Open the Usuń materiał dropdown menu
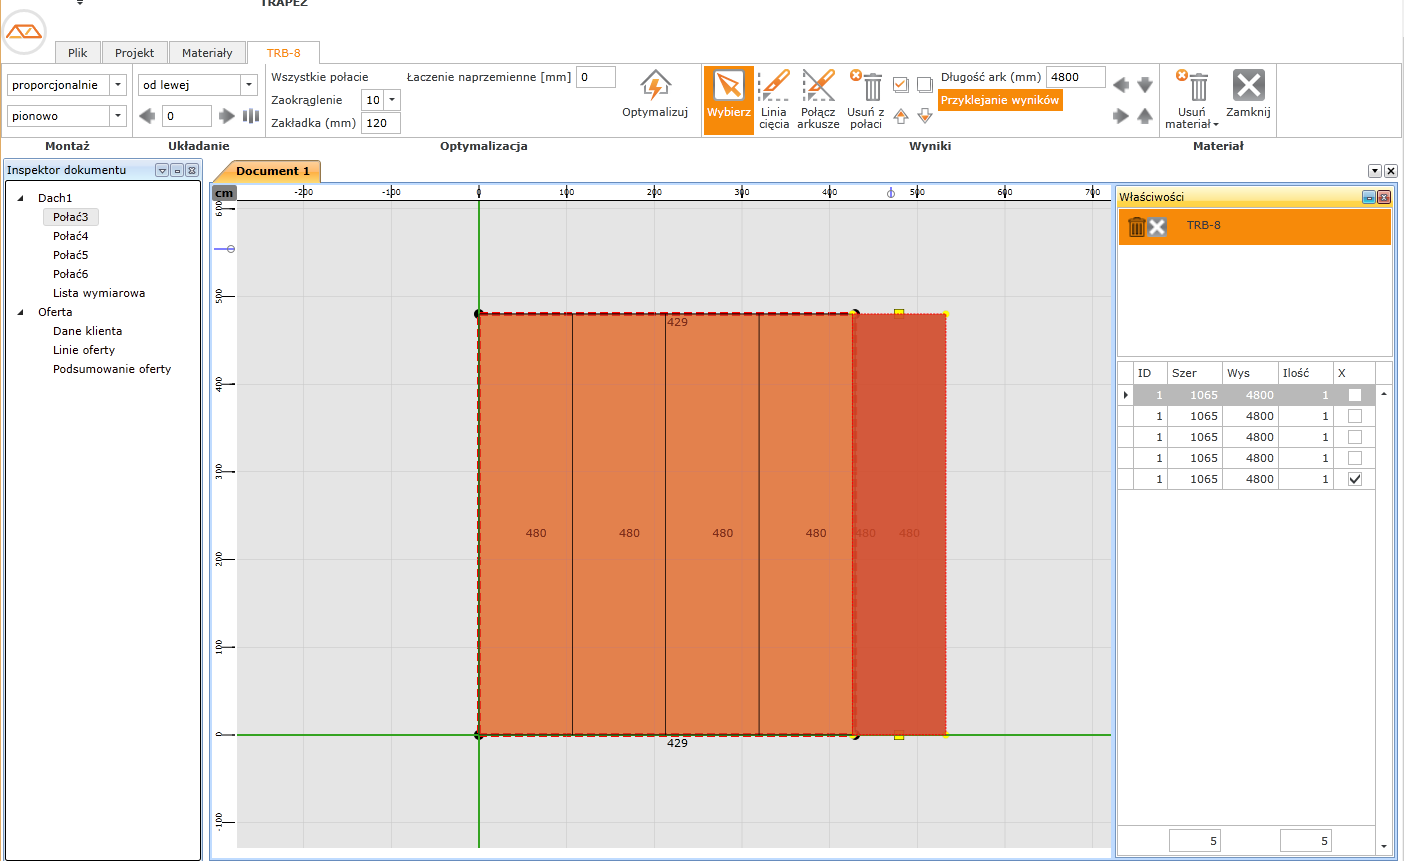 (1192, 118)
